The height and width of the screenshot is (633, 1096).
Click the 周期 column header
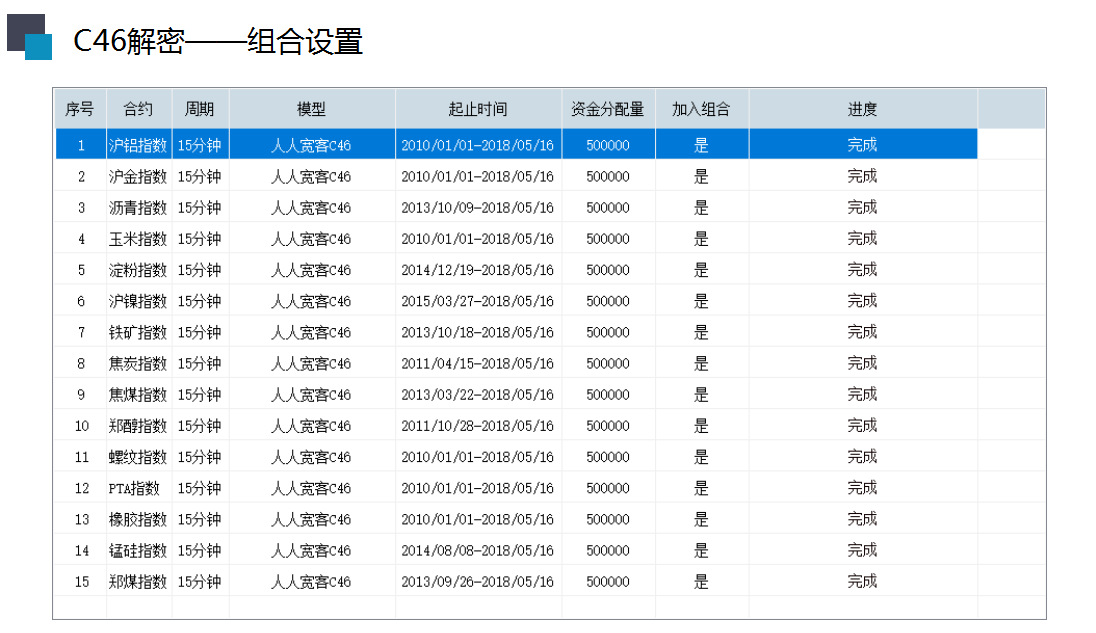200,109
